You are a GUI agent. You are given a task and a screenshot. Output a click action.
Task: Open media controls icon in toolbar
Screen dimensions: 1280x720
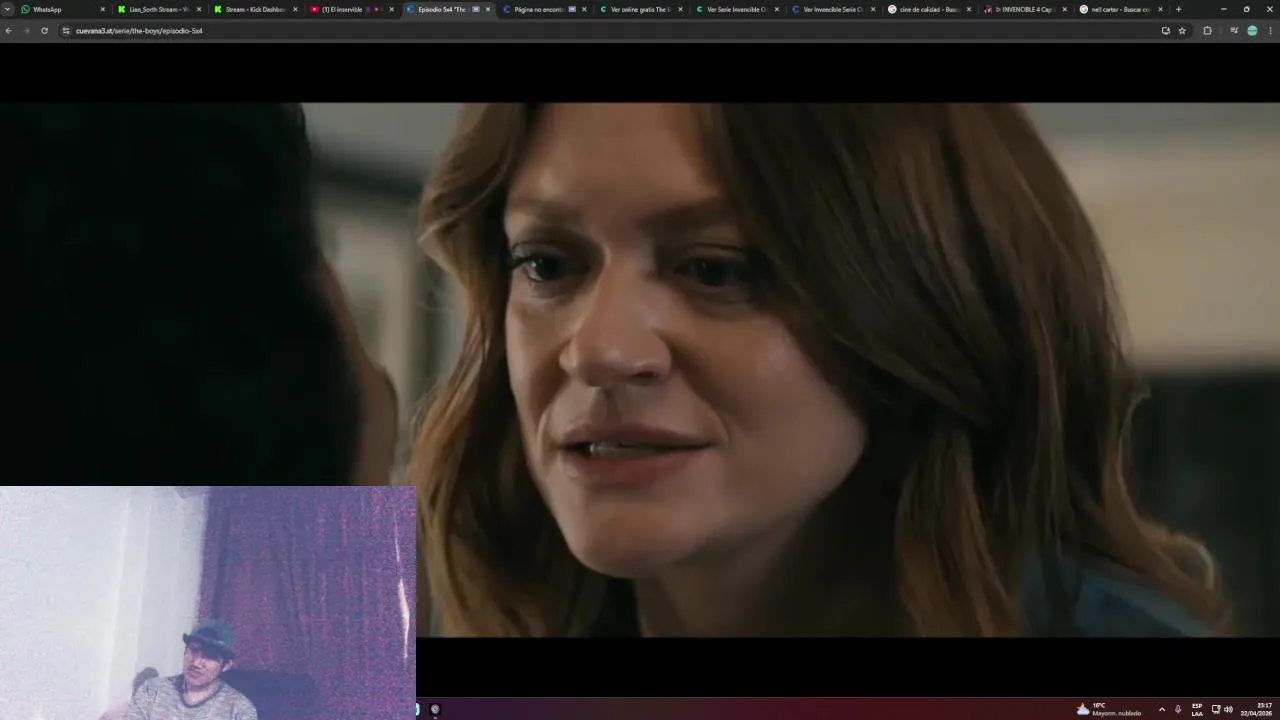point(1234,31)
